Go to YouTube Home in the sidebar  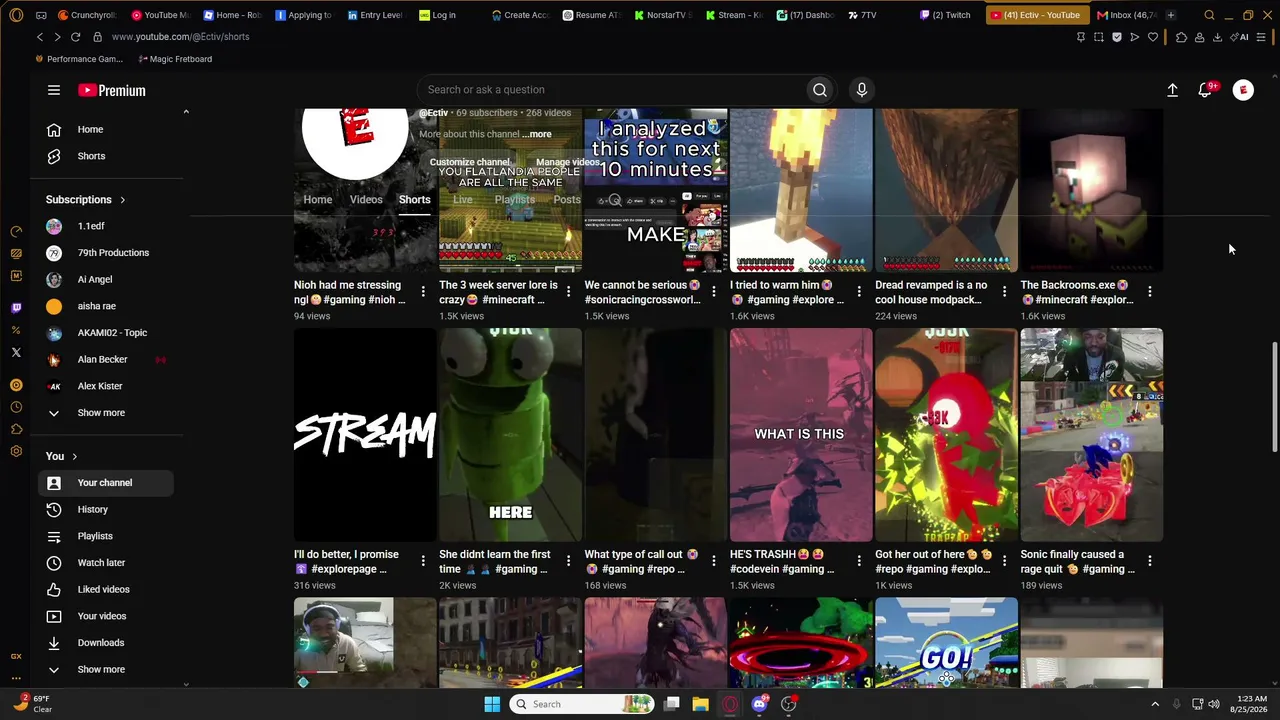coord(106,130)
